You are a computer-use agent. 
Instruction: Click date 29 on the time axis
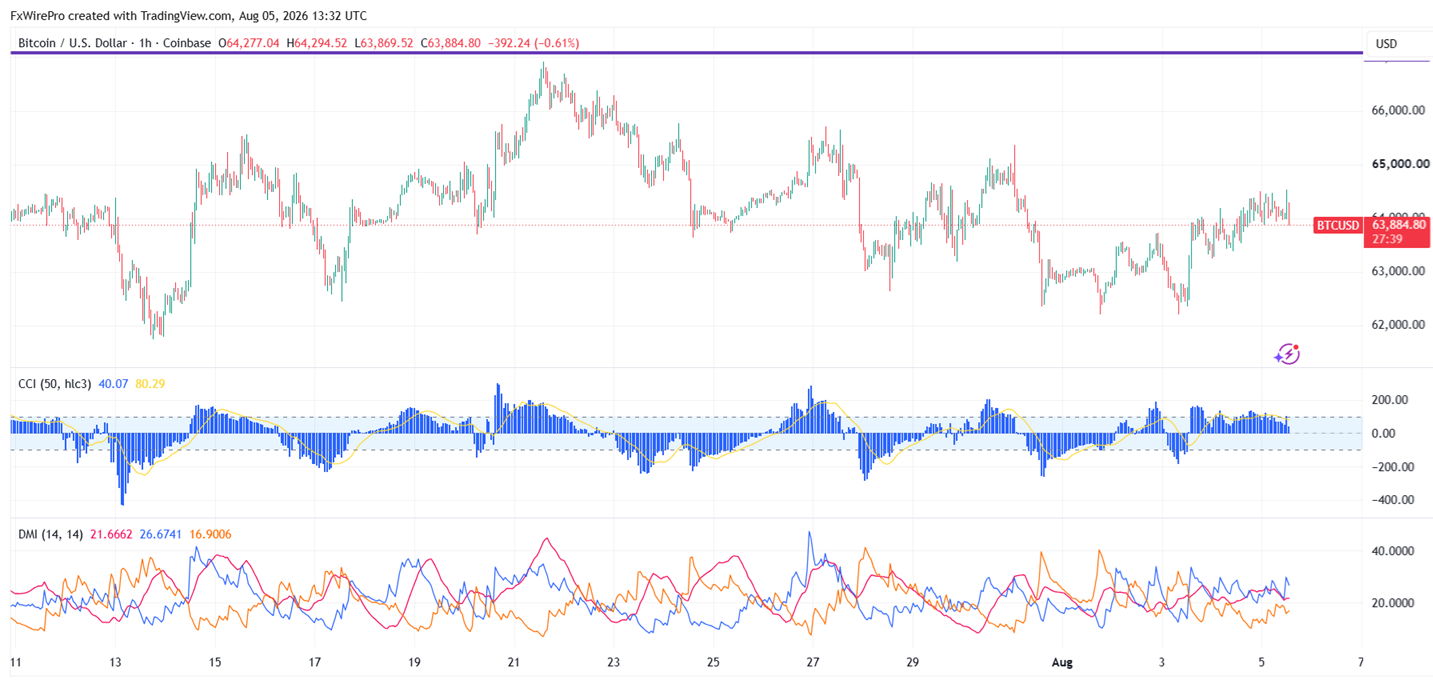pyautogui.click(x=912, y=662)
